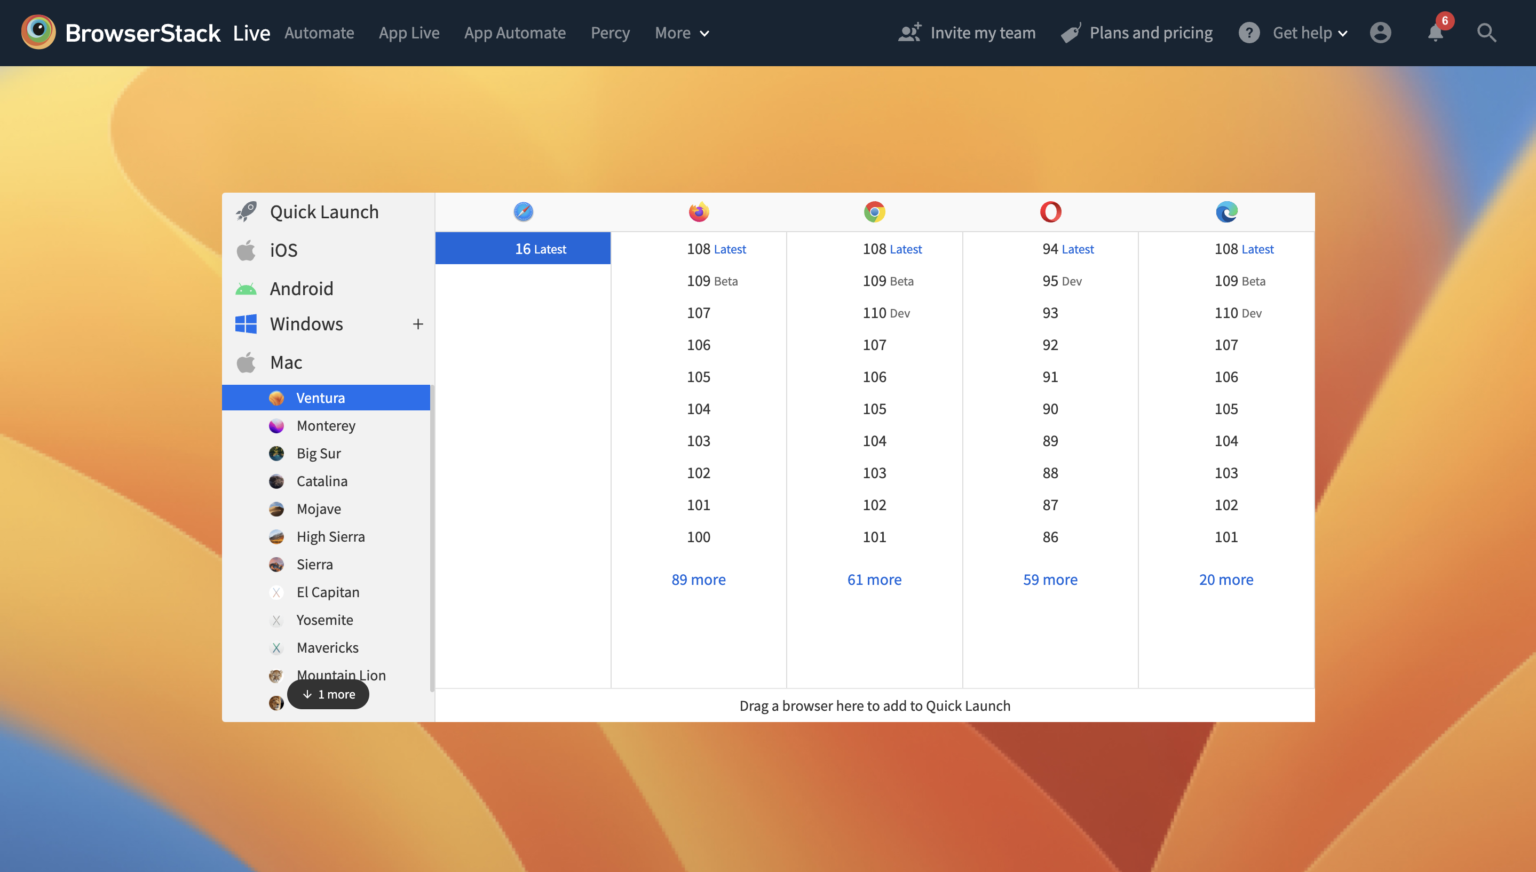Select the Edge browser icon
The width and height of the screenshot is (1536, 872).
tap(1226, 211)
